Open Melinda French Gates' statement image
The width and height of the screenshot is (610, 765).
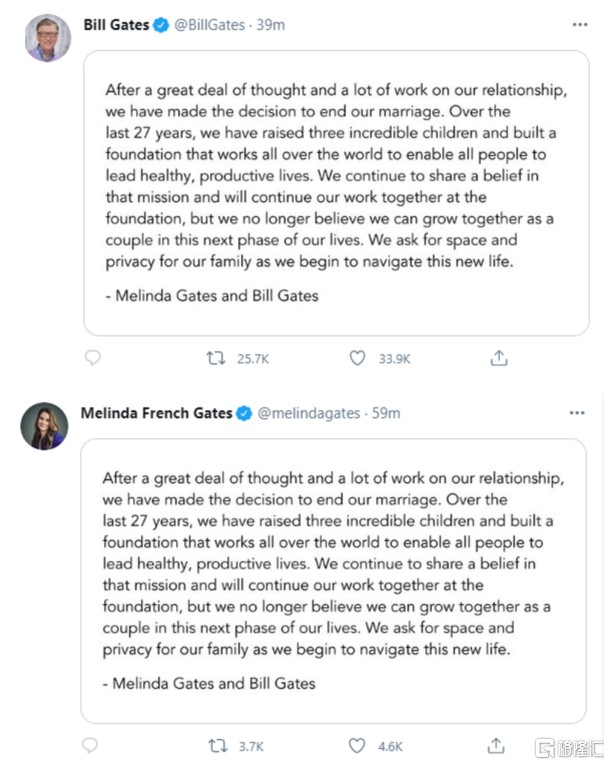(333, 580)
